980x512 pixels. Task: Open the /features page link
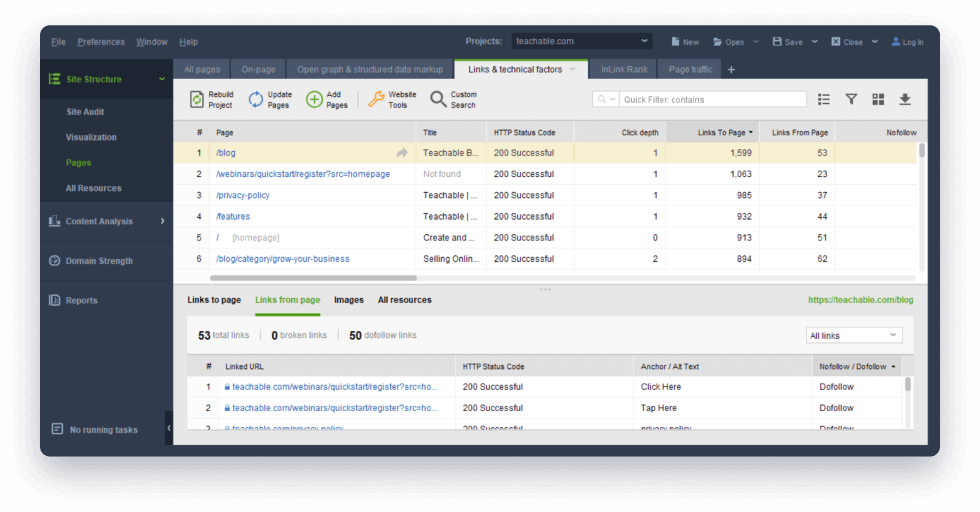point(233,216)
